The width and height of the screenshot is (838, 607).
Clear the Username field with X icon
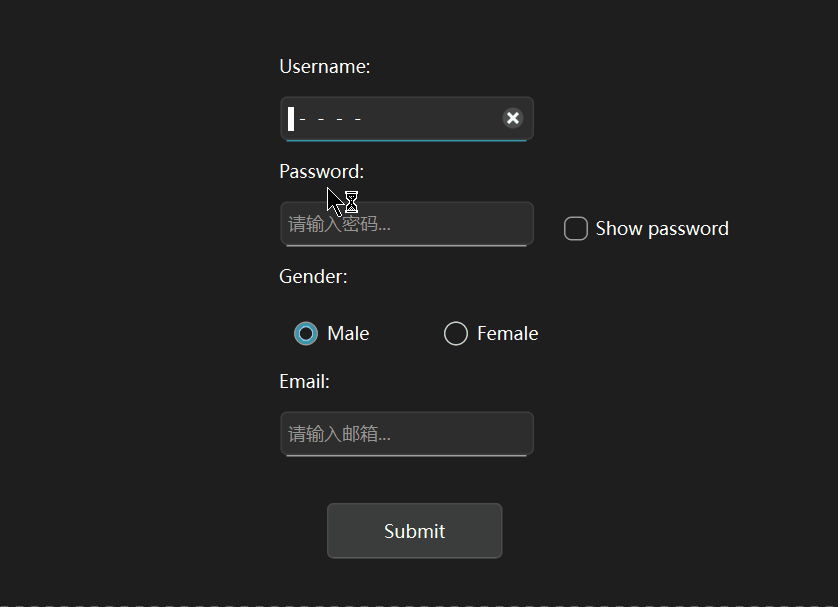512,119
